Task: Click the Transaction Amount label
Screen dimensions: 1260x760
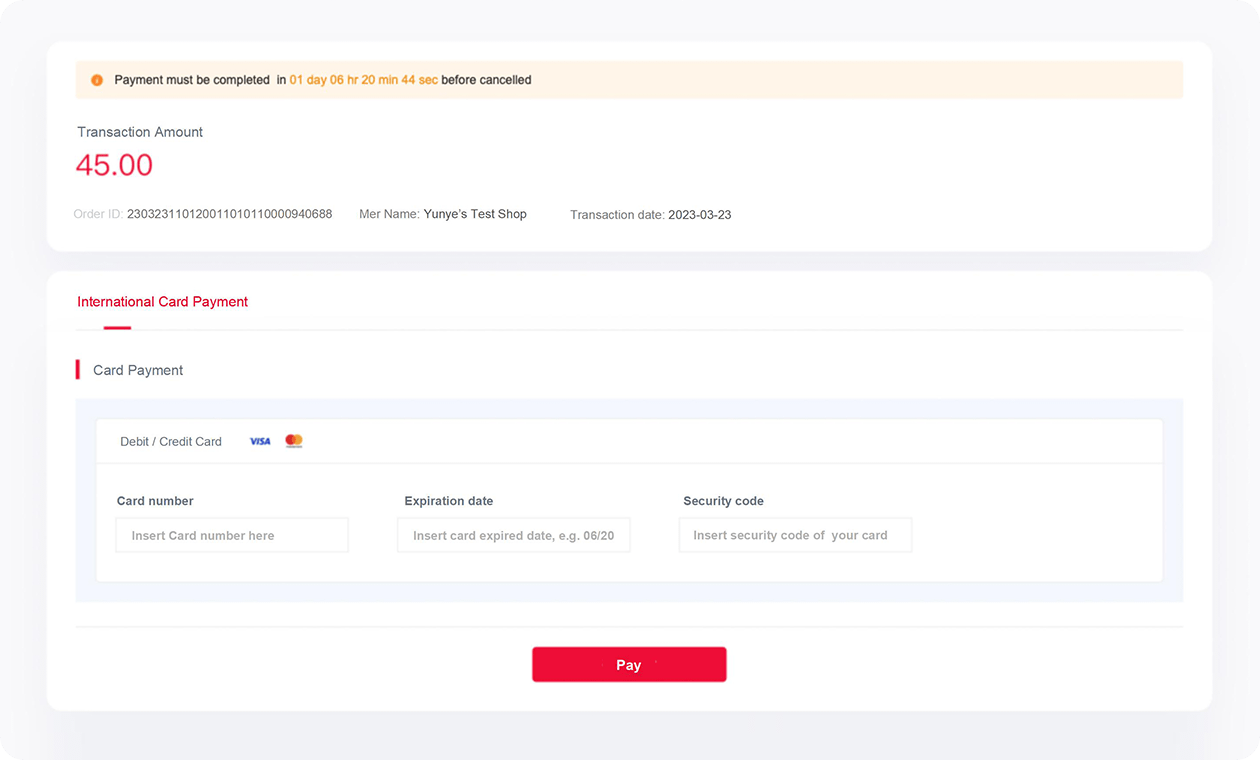Action: [x=140, y=132]
